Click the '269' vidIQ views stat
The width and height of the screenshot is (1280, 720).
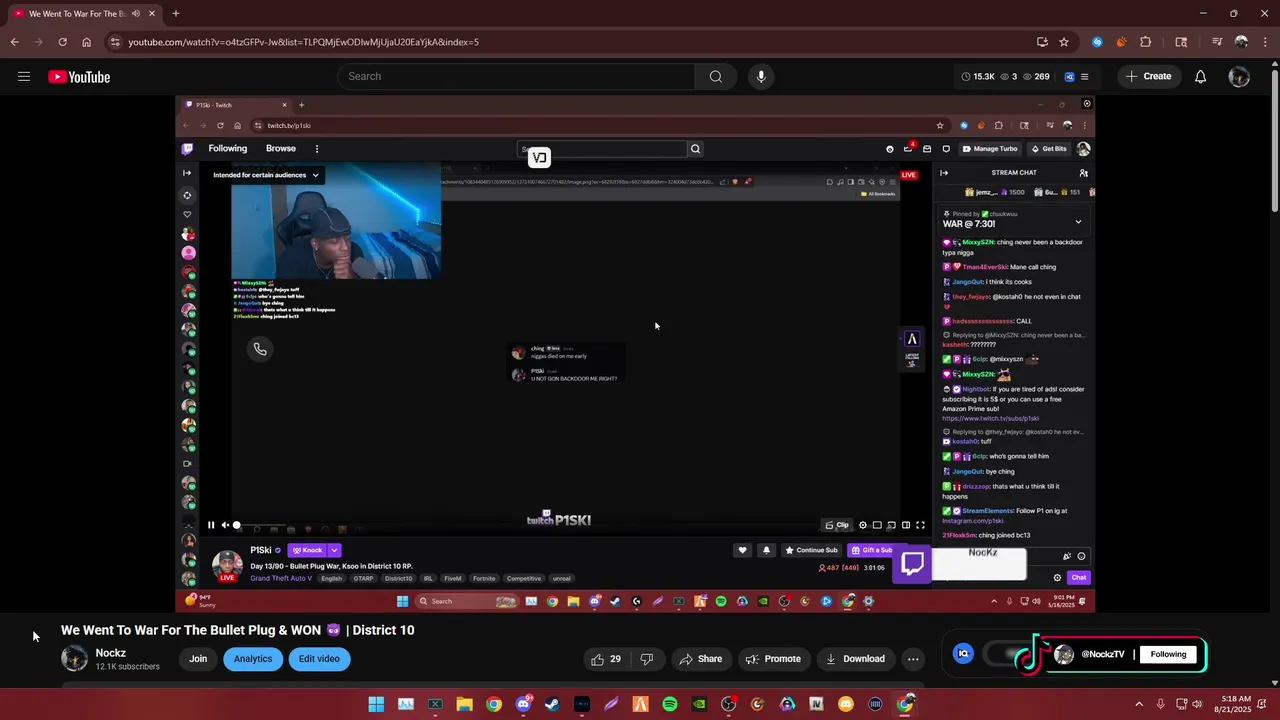pos(1035,76)
